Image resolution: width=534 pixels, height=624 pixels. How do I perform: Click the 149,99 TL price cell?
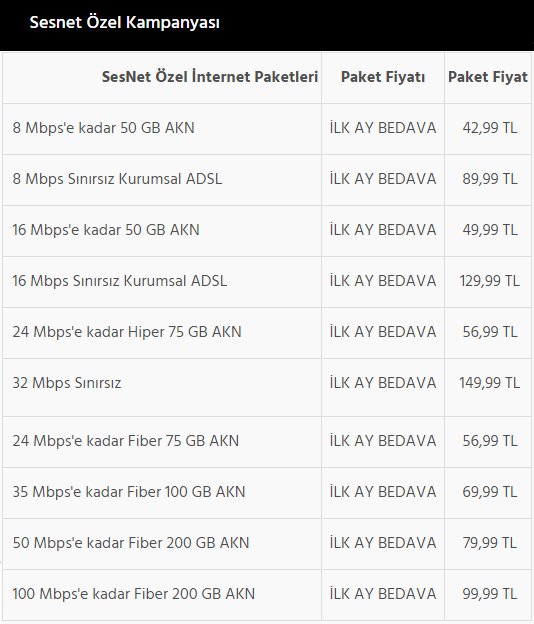click(x=489, y=383)
